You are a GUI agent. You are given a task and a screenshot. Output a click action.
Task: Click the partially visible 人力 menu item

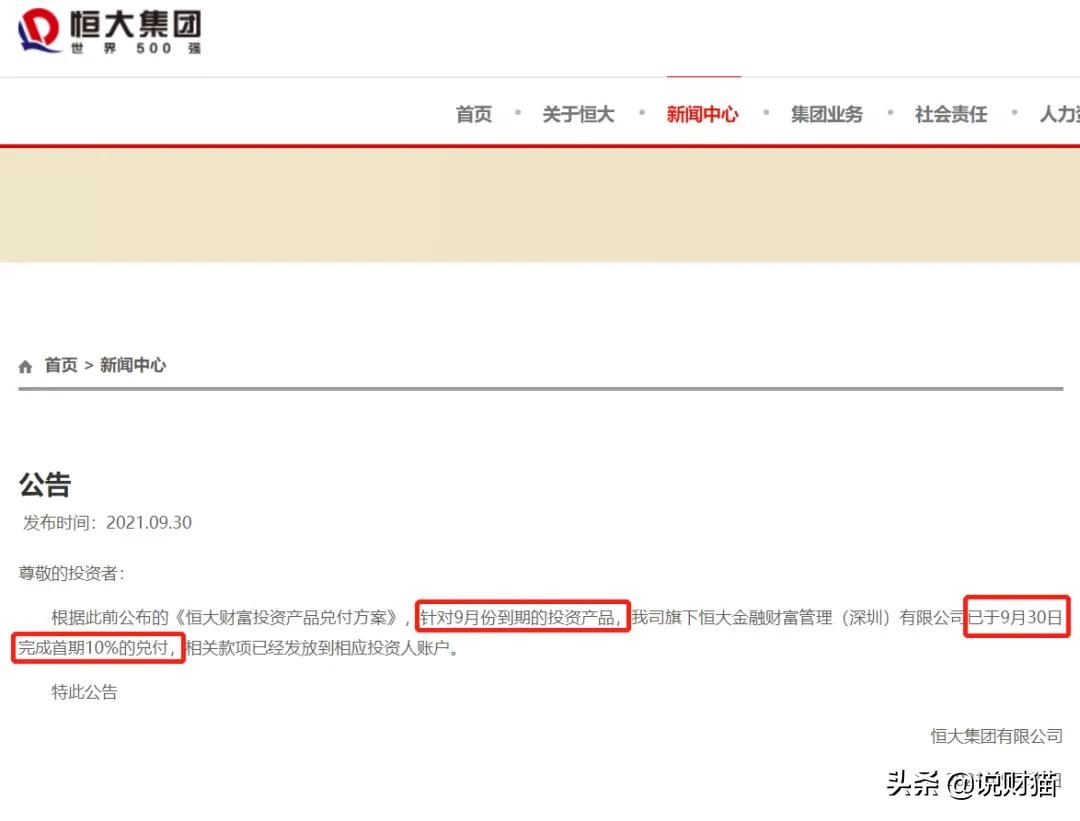(x=1062, y=114)
